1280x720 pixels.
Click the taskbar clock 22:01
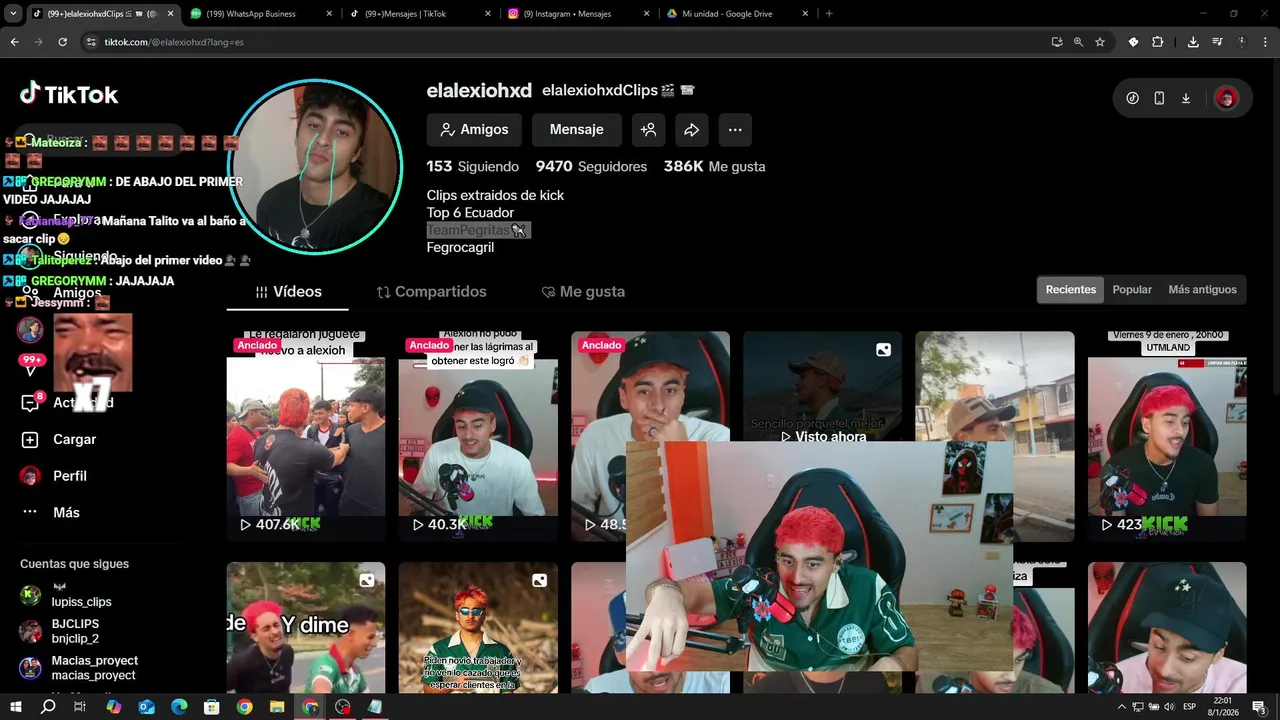point(1222,707)
